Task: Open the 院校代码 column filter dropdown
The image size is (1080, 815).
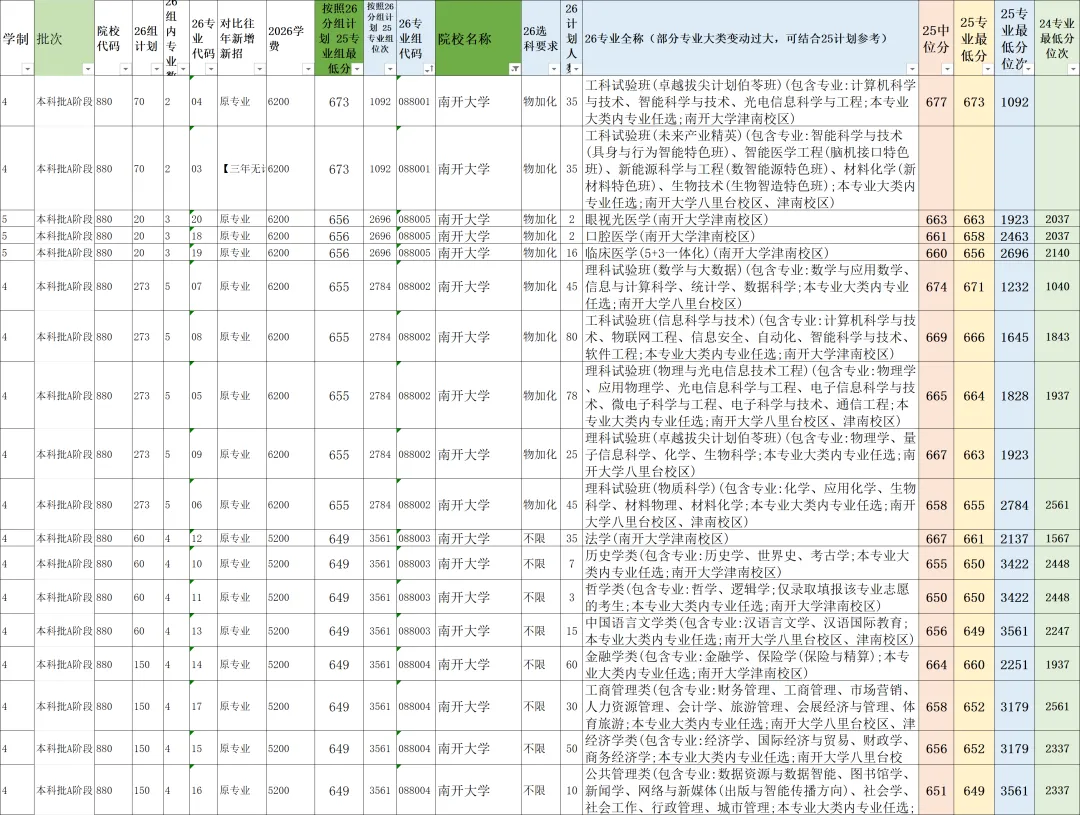Action: tap(125, 69)
